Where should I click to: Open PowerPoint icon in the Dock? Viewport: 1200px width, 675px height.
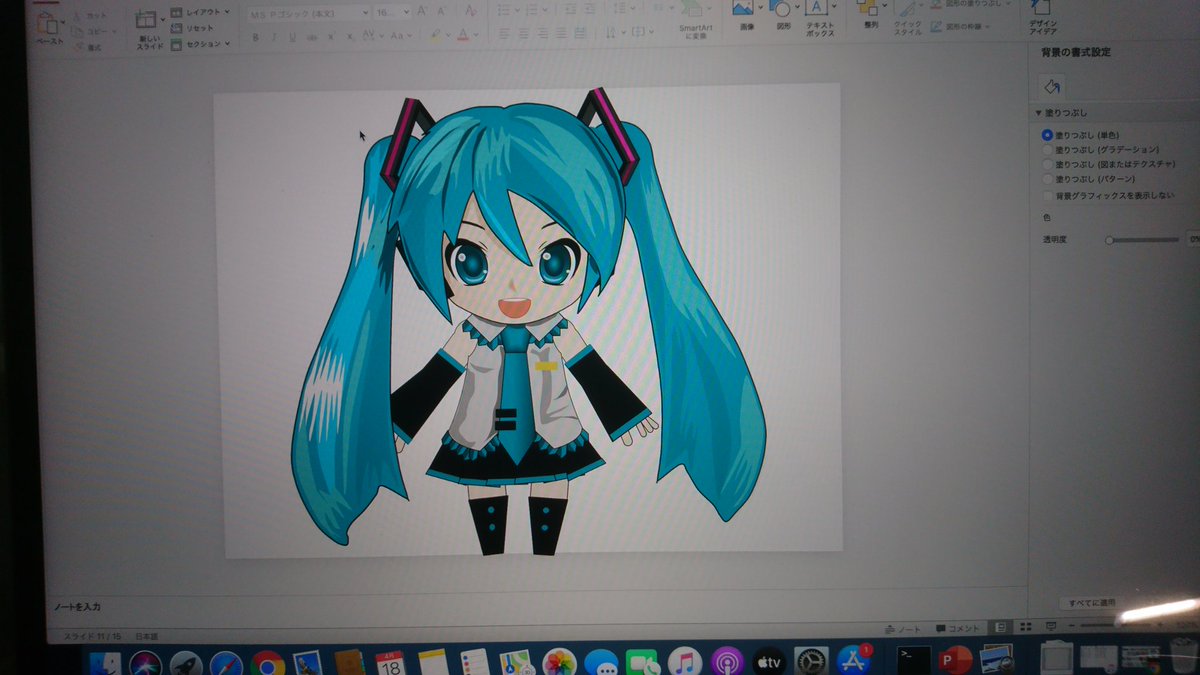956,659
